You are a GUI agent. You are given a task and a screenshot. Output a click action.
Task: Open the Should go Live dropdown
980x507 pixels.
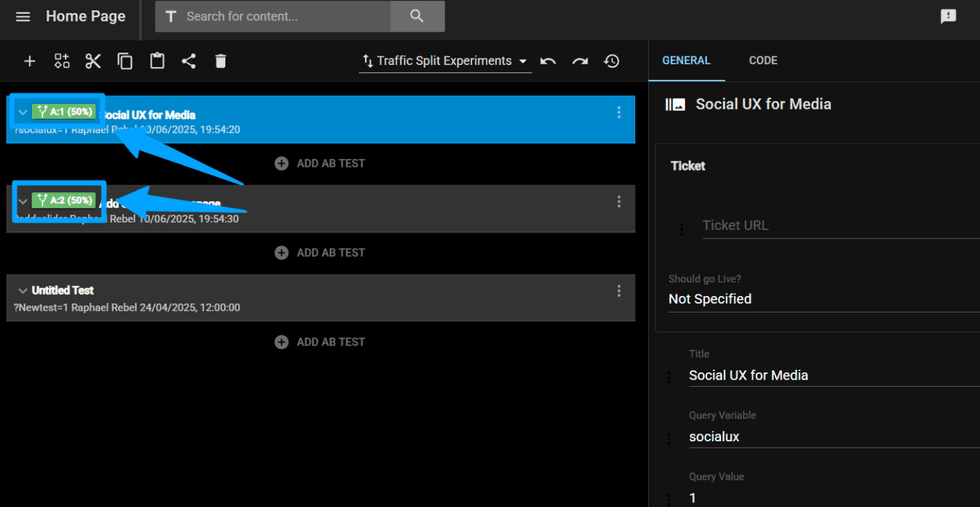(x=824, y=299)
